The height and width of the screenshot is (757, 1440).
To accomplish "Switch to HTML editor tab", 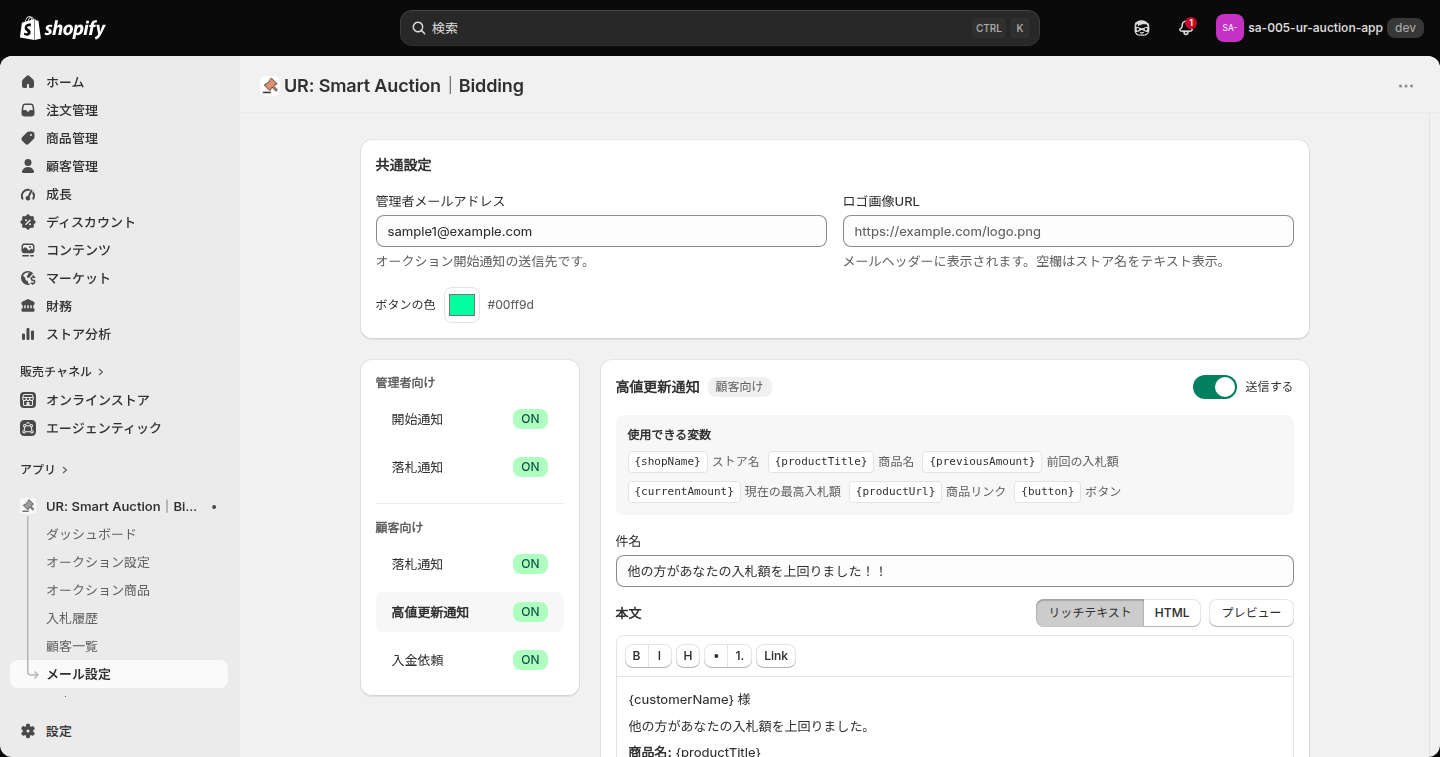I will tap(1172, 613).
